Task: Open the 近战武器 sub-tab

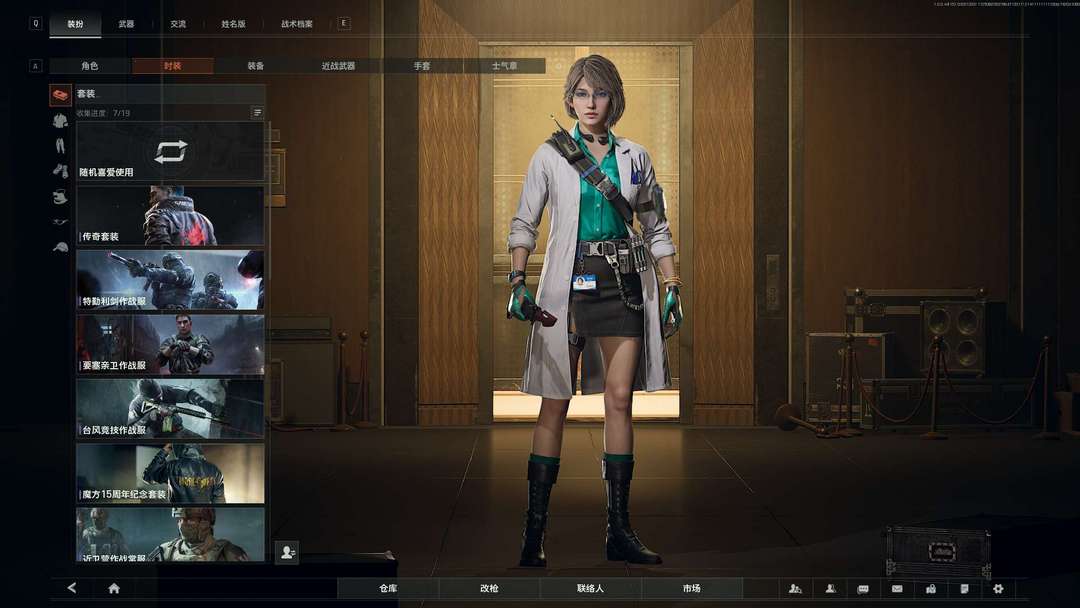Action: [x=338, y=66]
